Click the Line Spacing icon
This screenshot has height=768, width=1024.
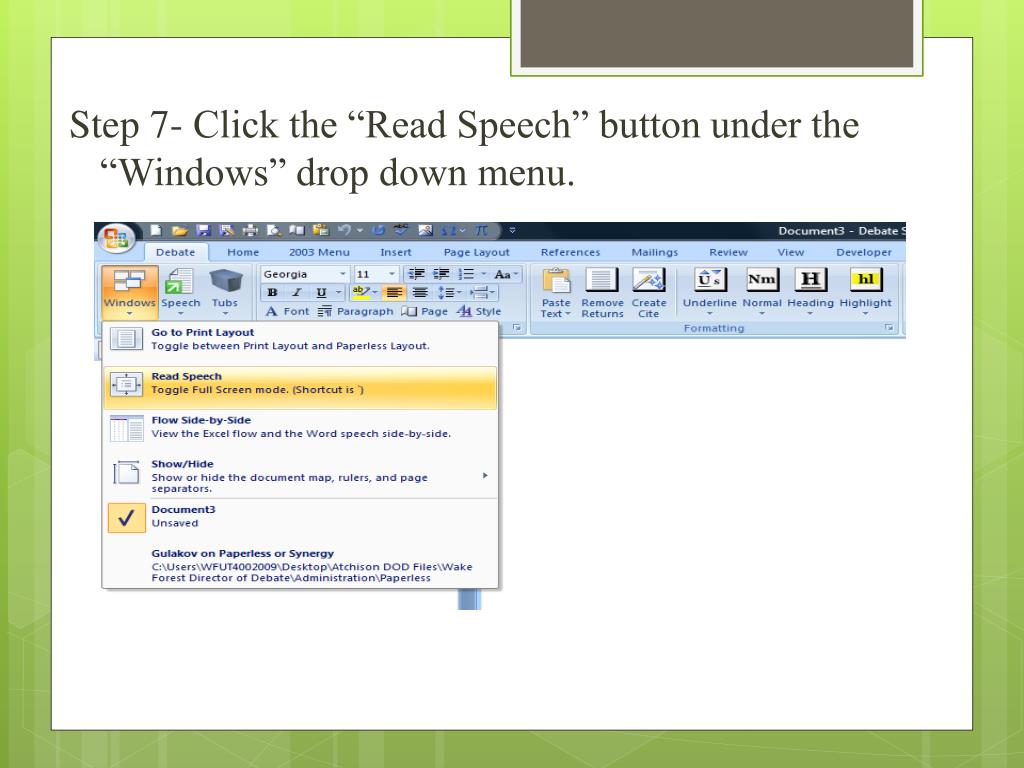[x=446, y=293]
